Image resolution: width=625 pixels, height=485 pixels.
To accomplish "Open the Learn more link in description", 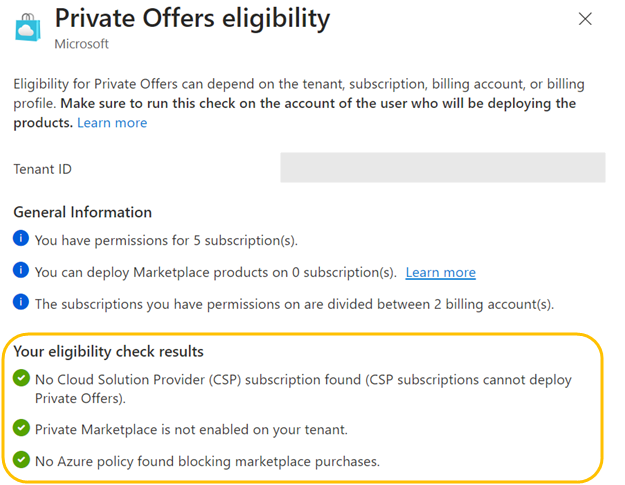I will click(x=112, y=123).
